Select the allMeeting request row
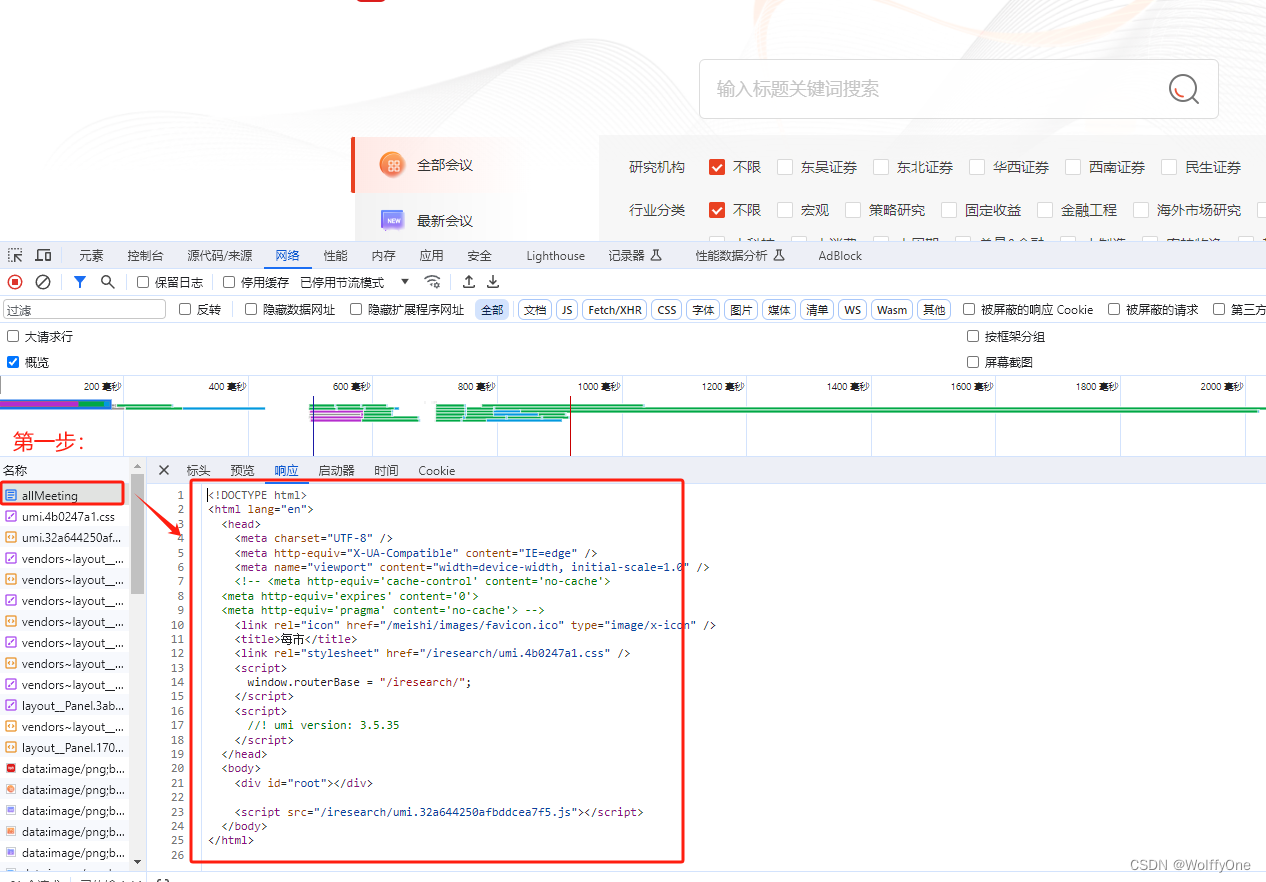The image size is (1266, 882). click(63, 495)
